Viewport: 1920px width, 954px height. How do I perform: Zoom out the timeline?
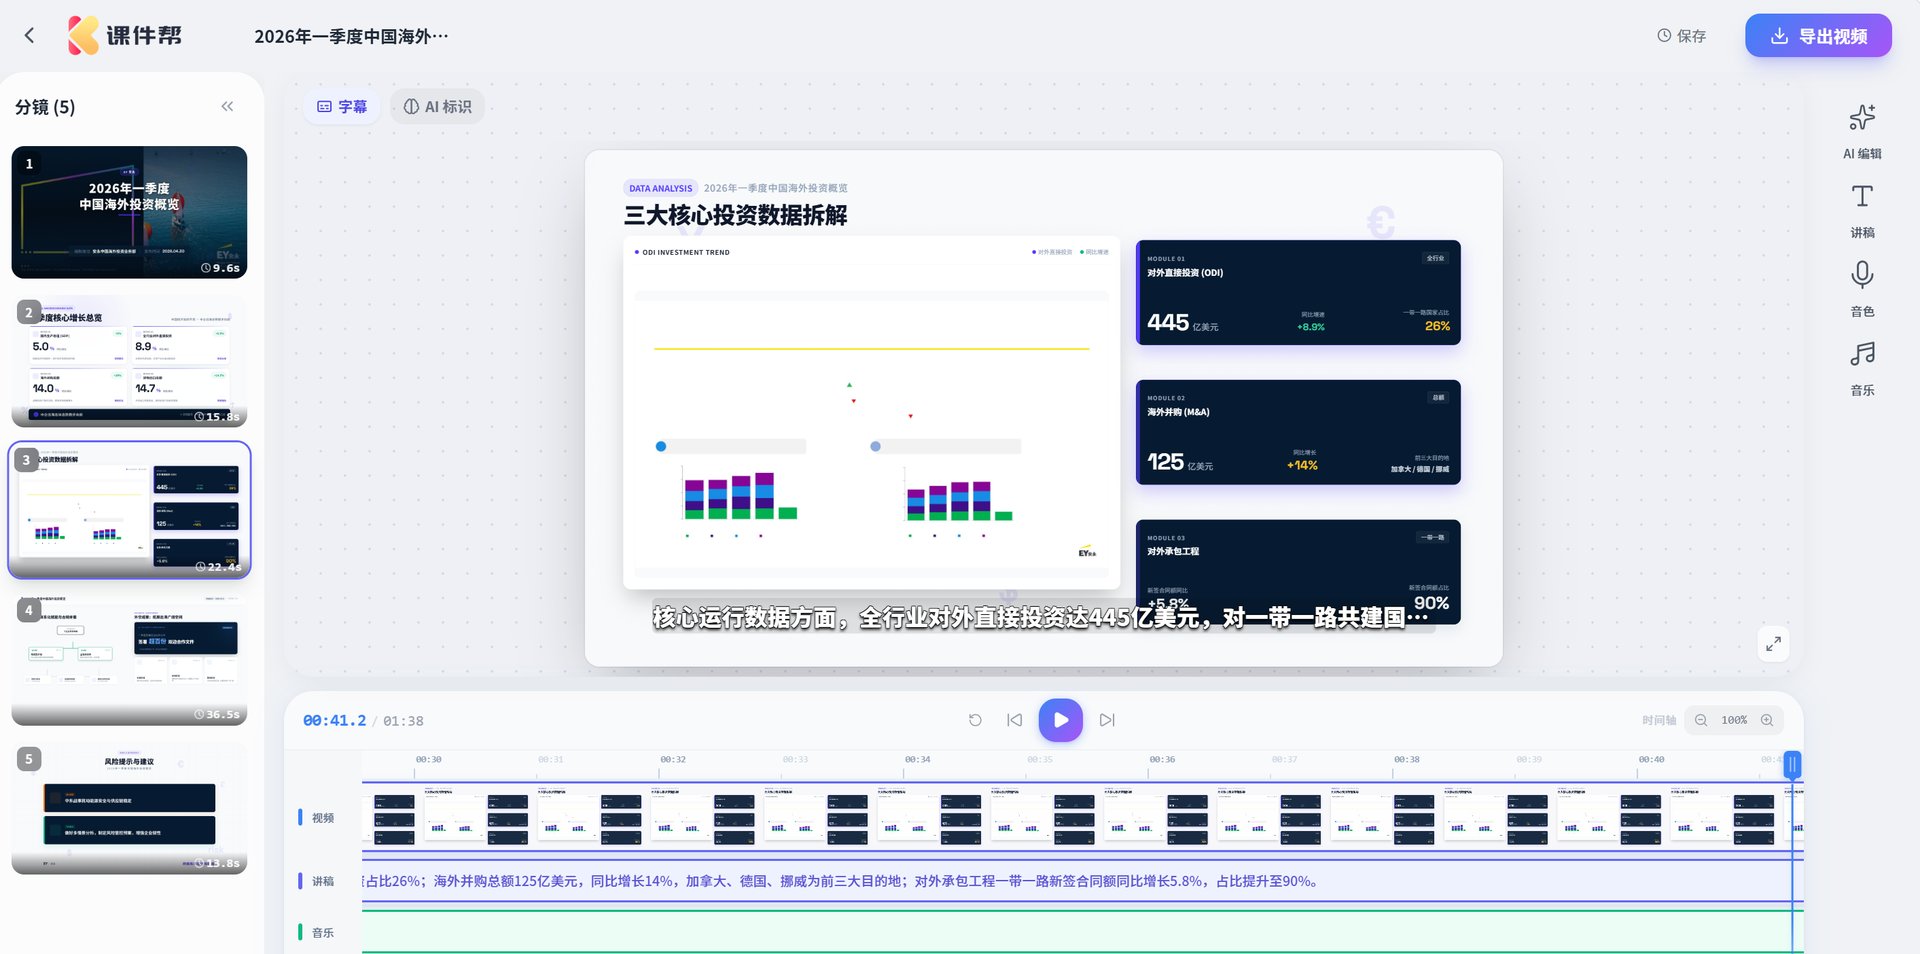pos(1701,720)
